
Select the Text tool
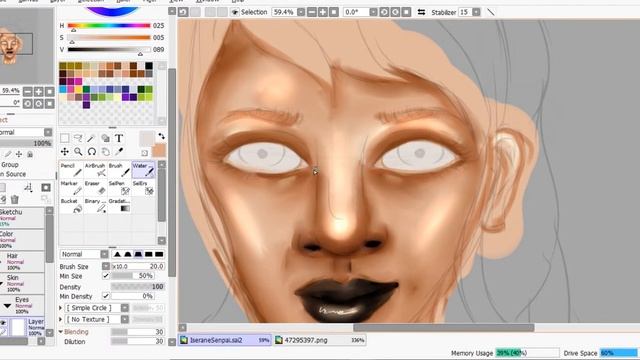click(x=119, y=138)
